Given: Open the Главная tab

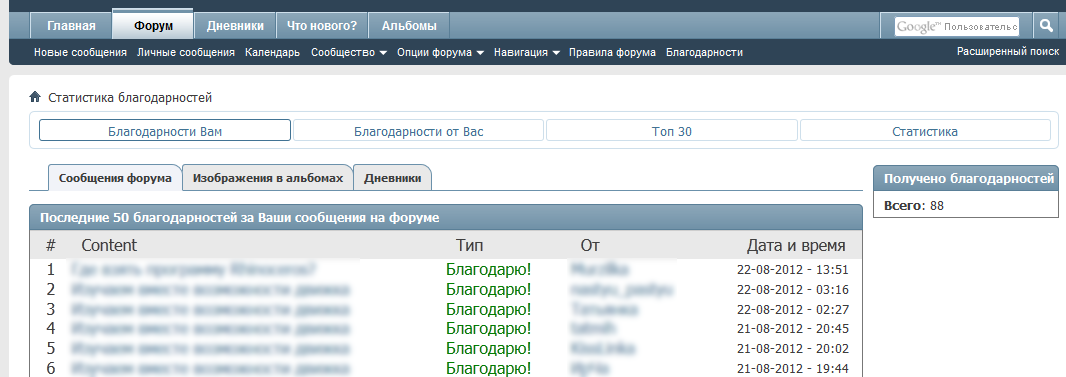Looking at the screenshot, I should (x=71, y=26).
